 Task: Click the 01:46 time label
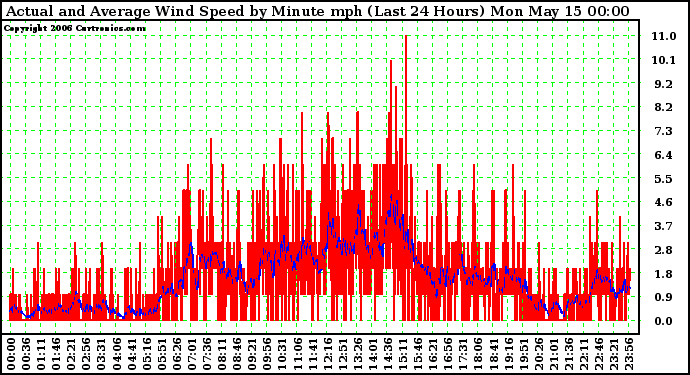(56, 354)
